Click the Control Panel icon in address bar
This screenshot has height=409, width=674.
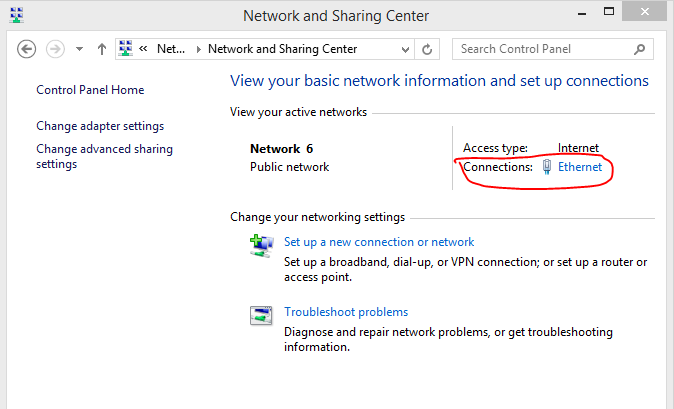click(127, 49)
